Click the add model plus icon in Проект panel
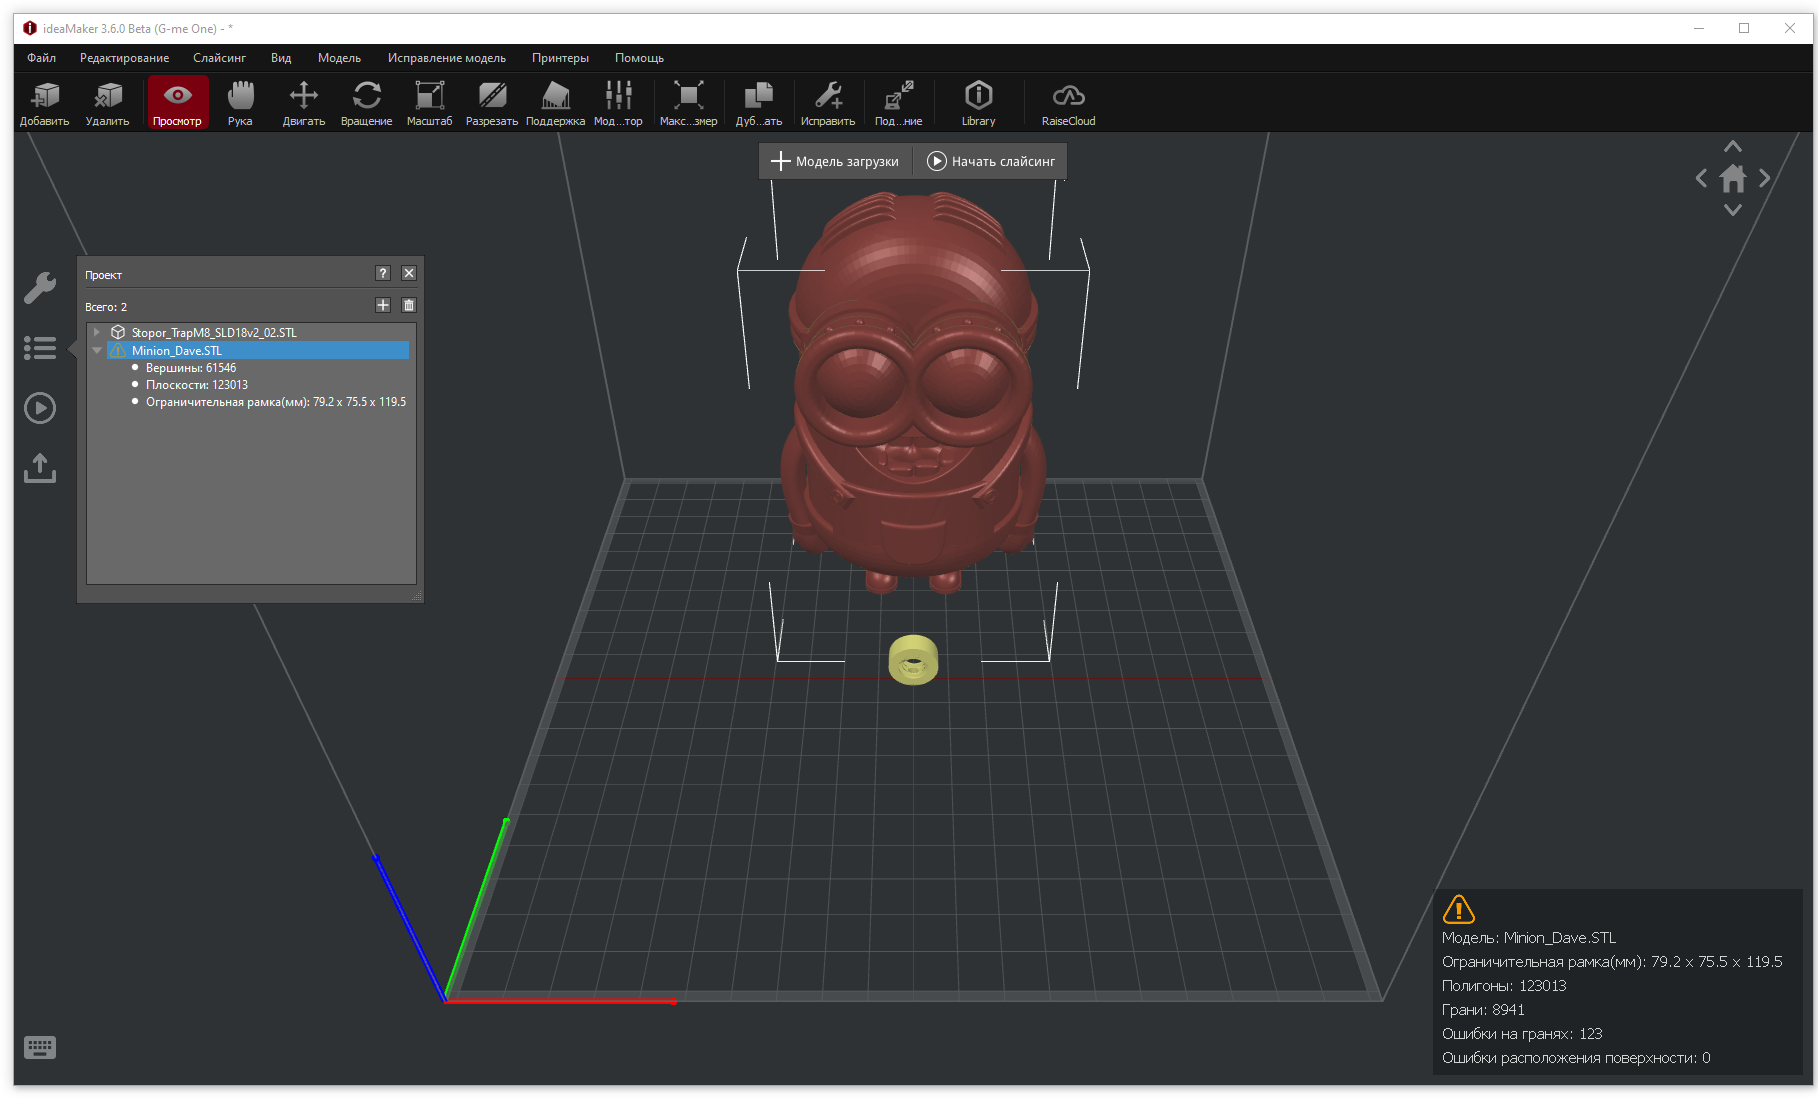The image size is (1818, 1099). point(383,305)
